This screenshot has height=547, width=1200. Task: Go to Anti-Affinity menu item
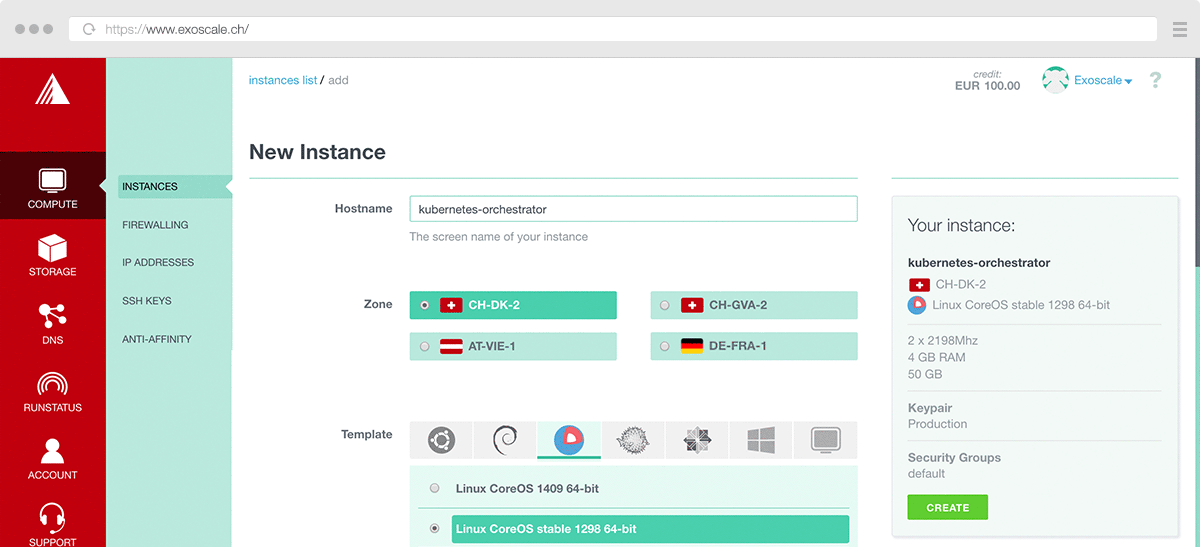[x=157, y=339]
